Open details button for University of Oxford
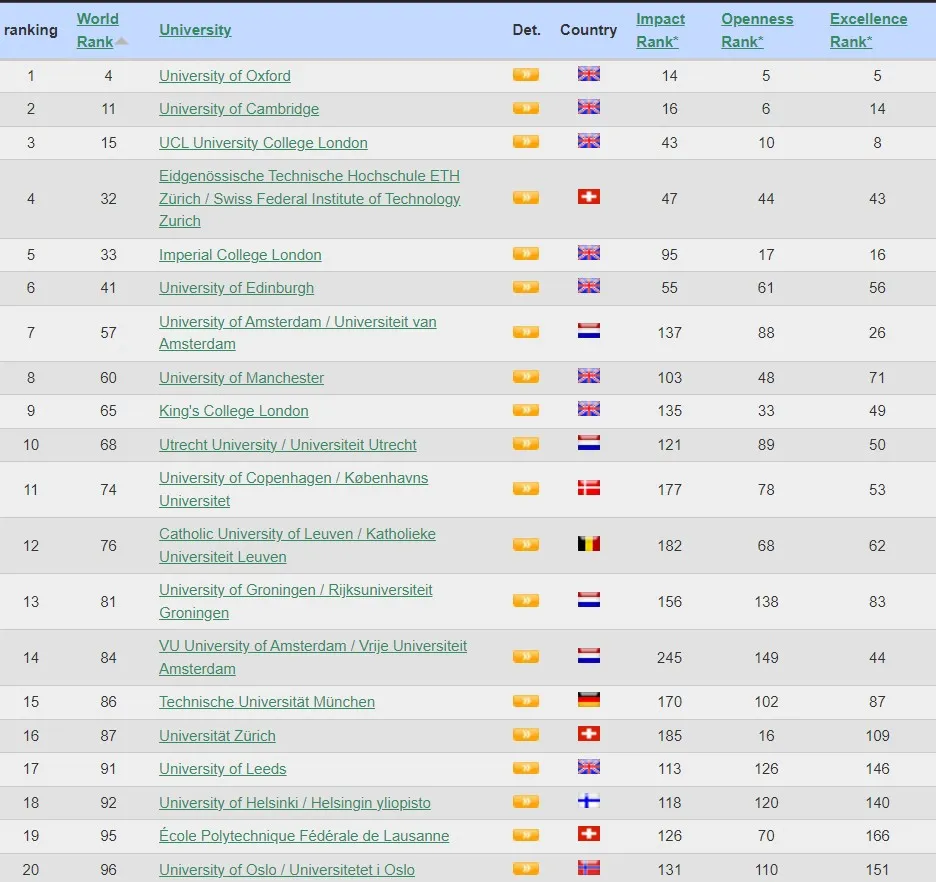936x882 pixels. (x=526, y=75)
